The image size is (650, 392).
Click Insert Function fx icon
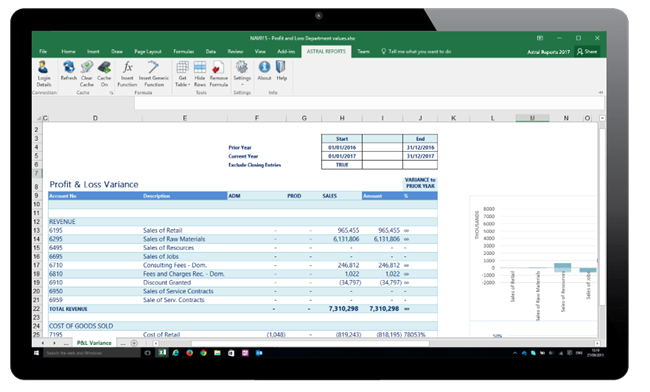pyautogui.click(x=127, y=74)
